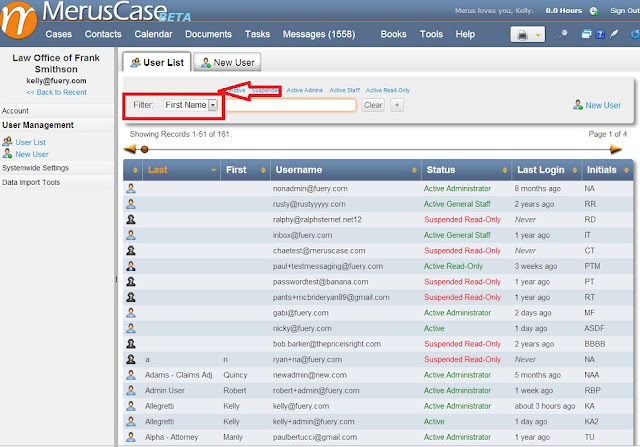The image size is (640, 447).
Task: Open Messages (1558)
Action: 319,34
